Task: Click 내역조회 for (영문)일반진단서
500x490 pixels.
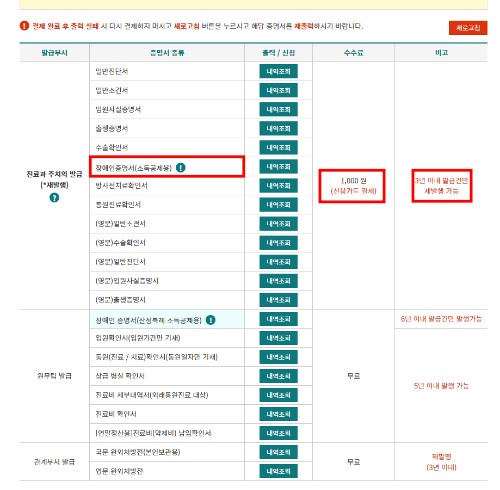Action: coord(278,262)
